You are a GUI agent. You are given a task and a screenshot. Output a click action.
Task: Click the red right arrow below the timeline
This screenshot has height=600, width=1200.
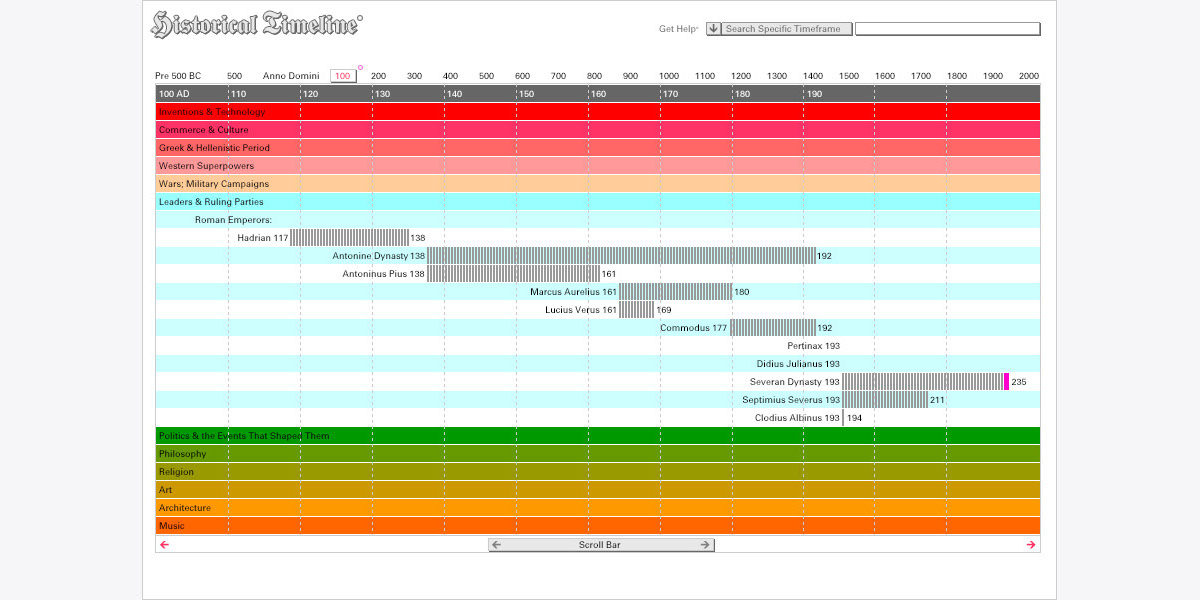point(1031,545)
